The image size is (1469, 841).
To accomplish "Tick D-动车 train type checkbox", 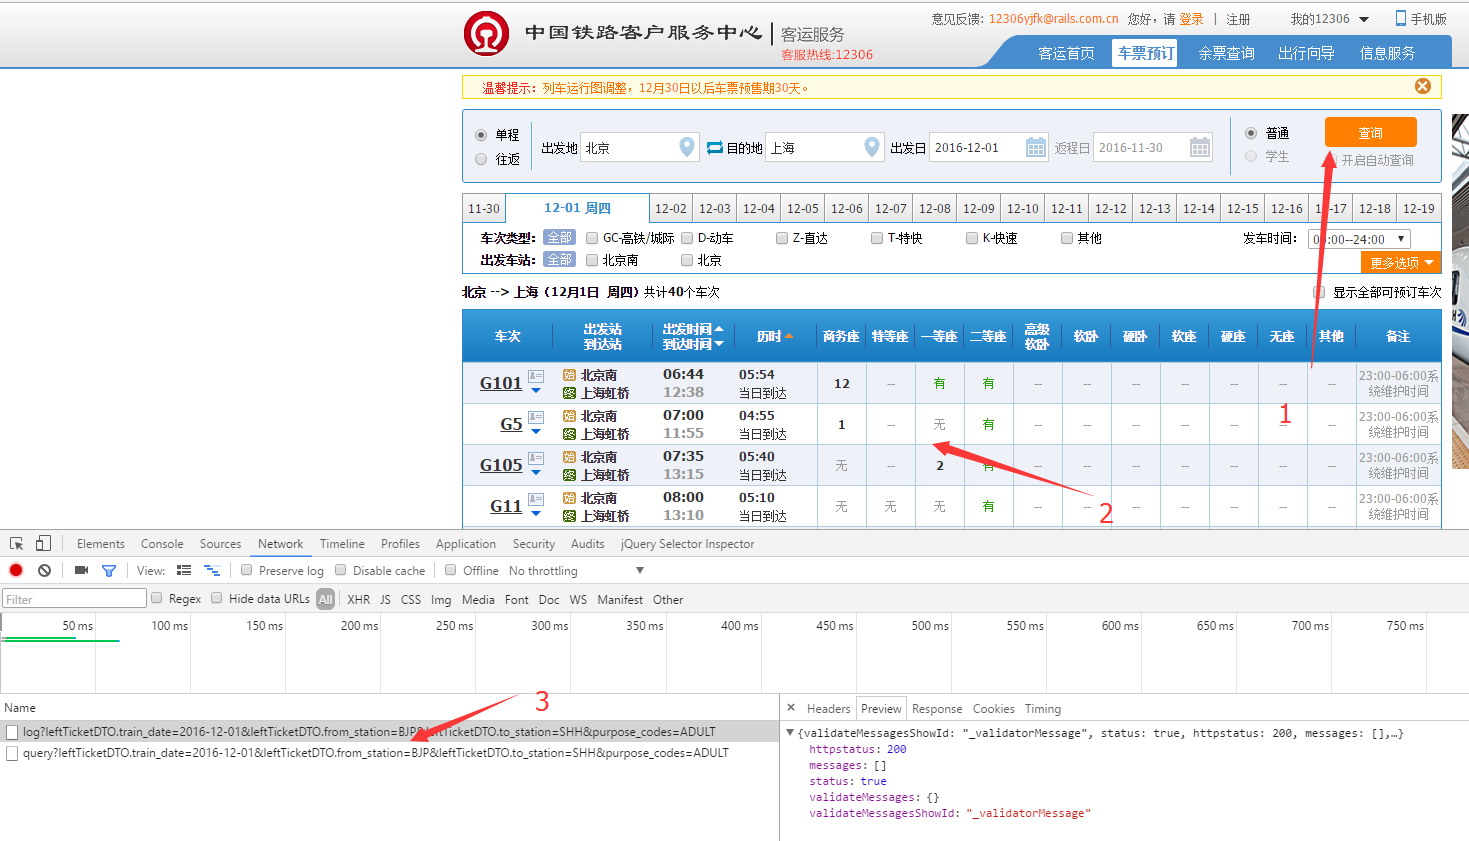I will 687,238.
